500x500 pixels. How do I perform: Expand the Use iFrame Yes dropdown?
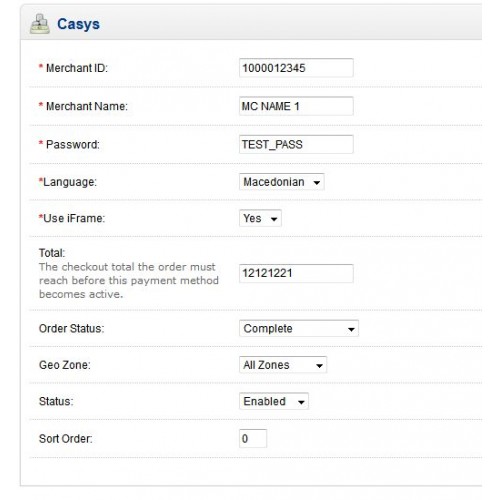[x=260, y=218]
